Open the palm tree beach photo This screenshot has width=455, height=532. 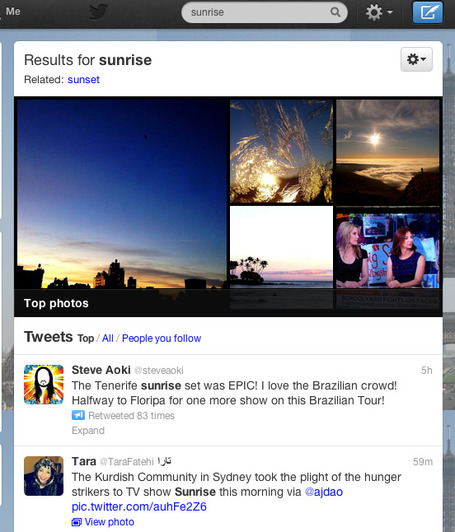click(281, 247)
